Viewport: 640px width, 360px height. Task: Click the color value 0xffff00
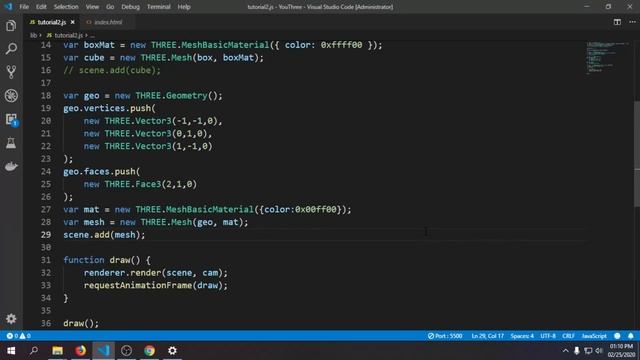pos(341,45)
